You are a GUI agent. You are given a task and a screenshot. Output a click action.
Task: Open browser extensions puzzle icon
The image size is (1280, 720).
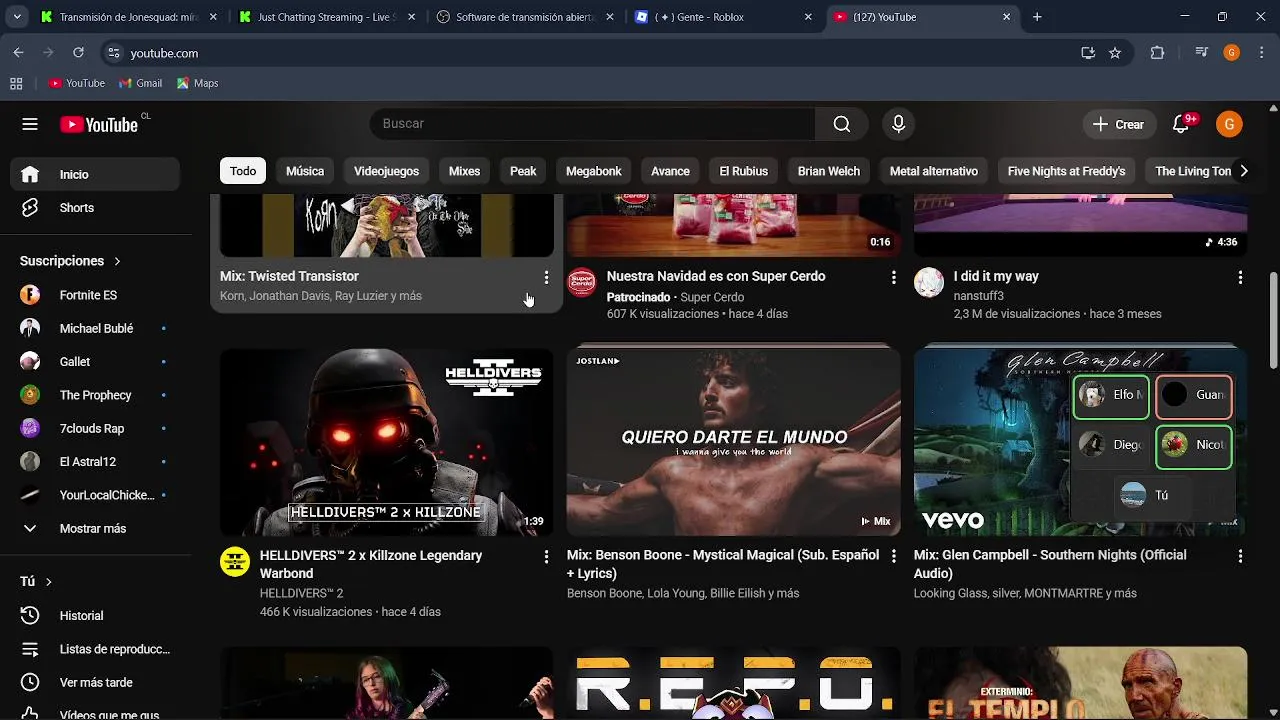point(1157,53)
